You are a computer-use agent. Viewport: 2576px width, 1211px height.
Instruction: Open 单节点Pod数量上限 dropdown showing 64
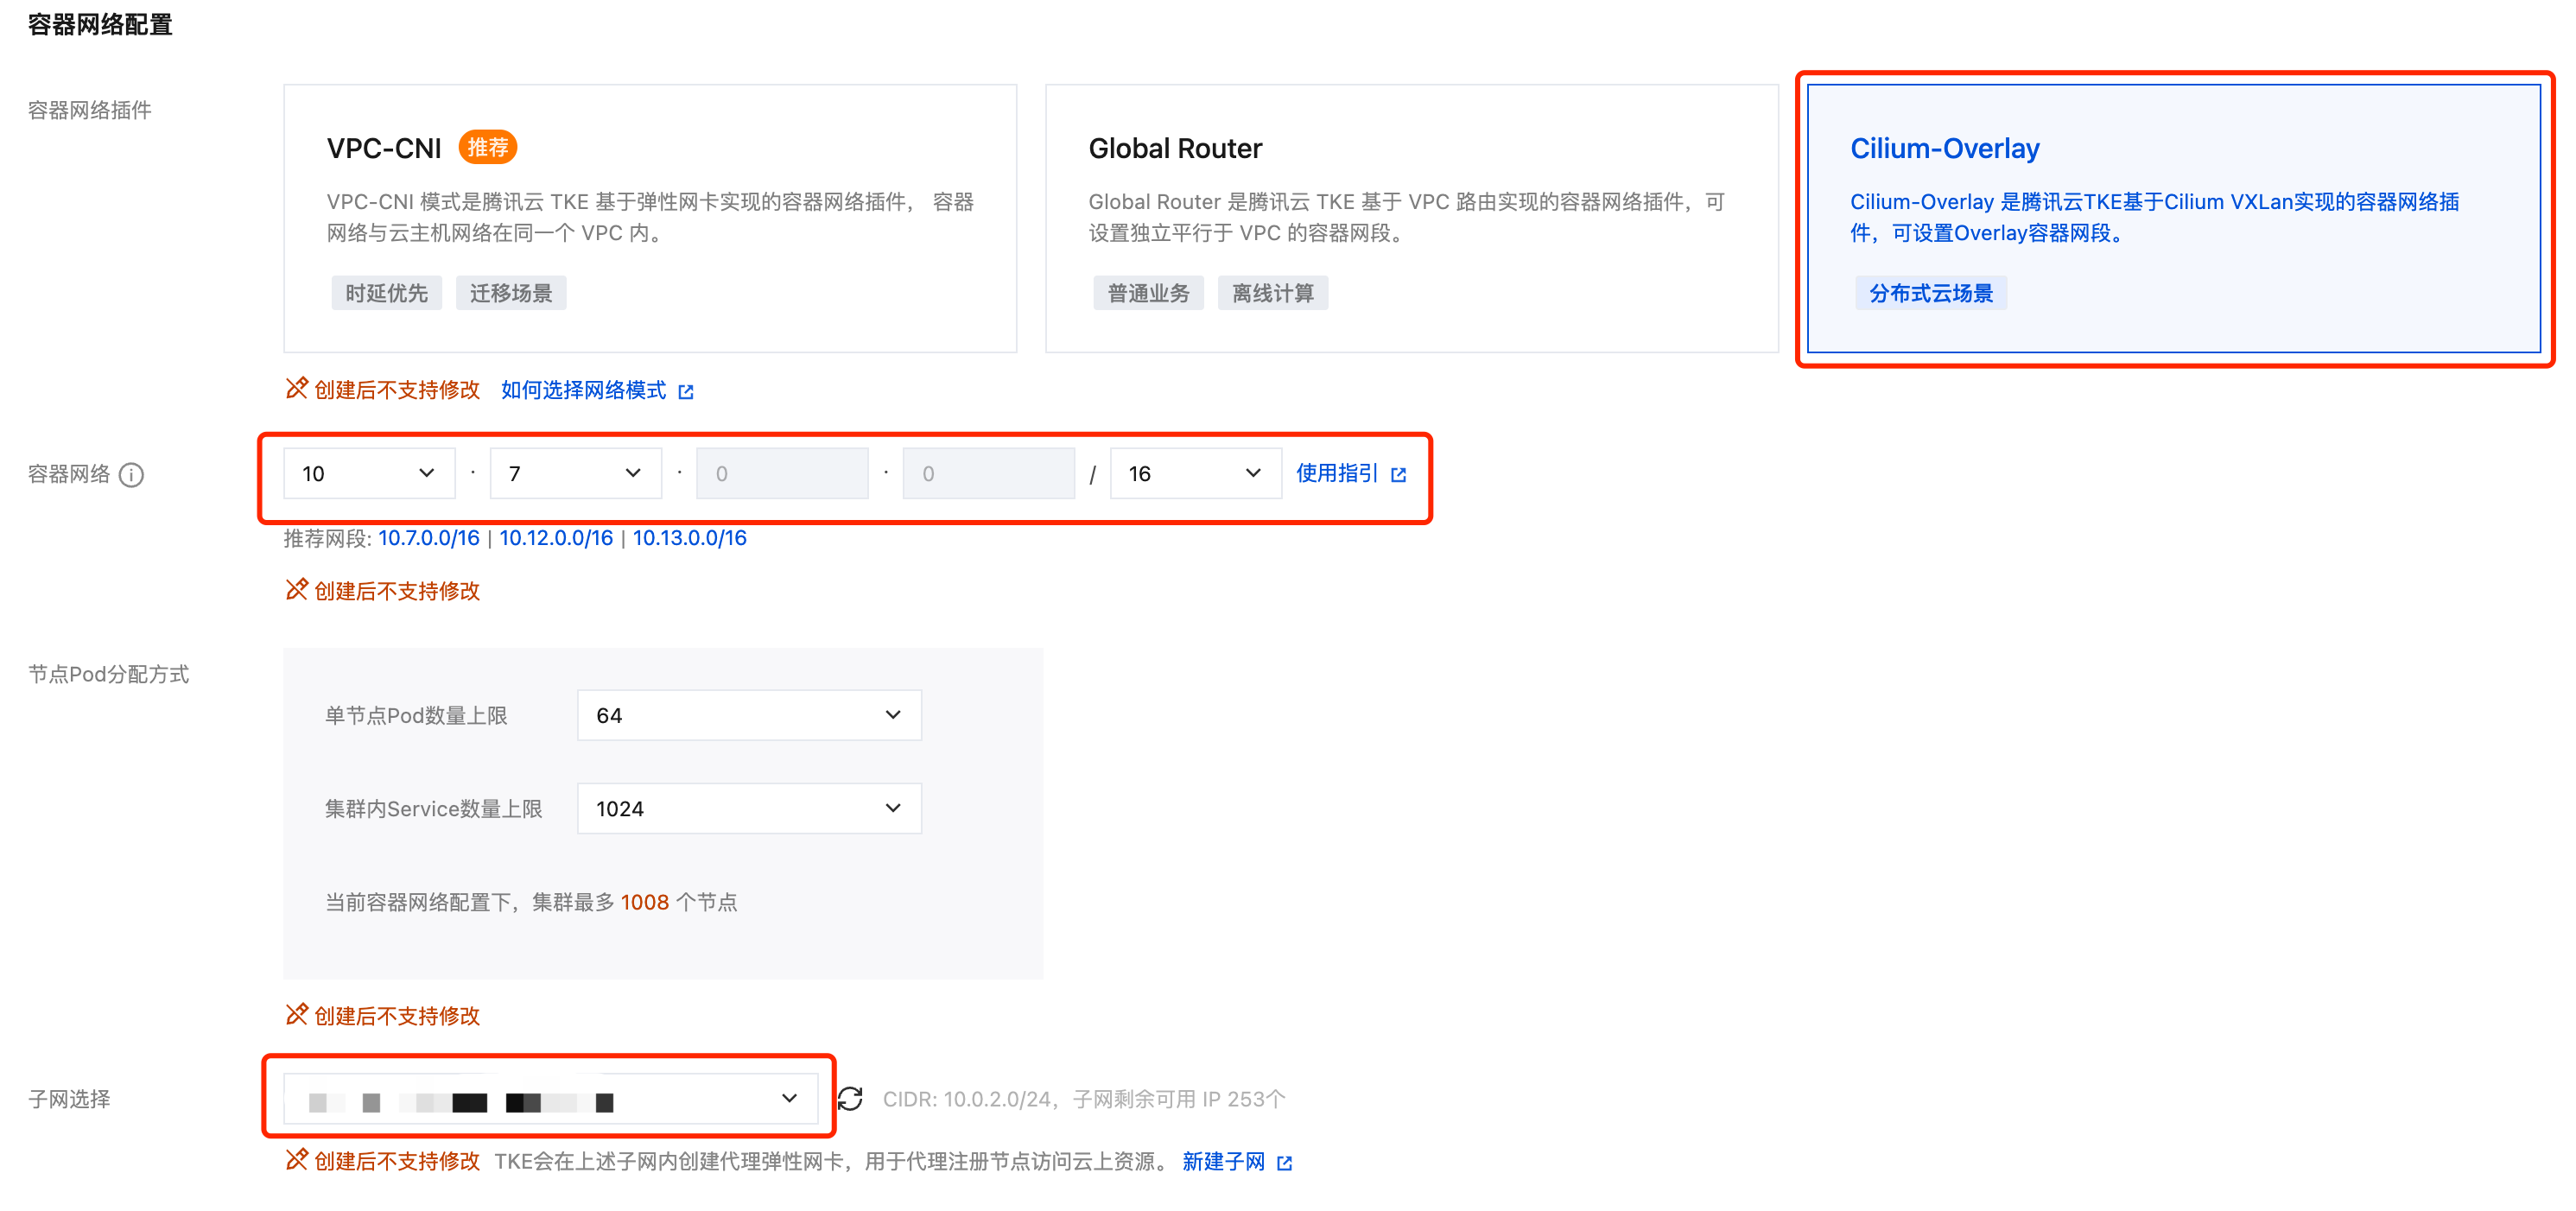click(x=748, y=715)
